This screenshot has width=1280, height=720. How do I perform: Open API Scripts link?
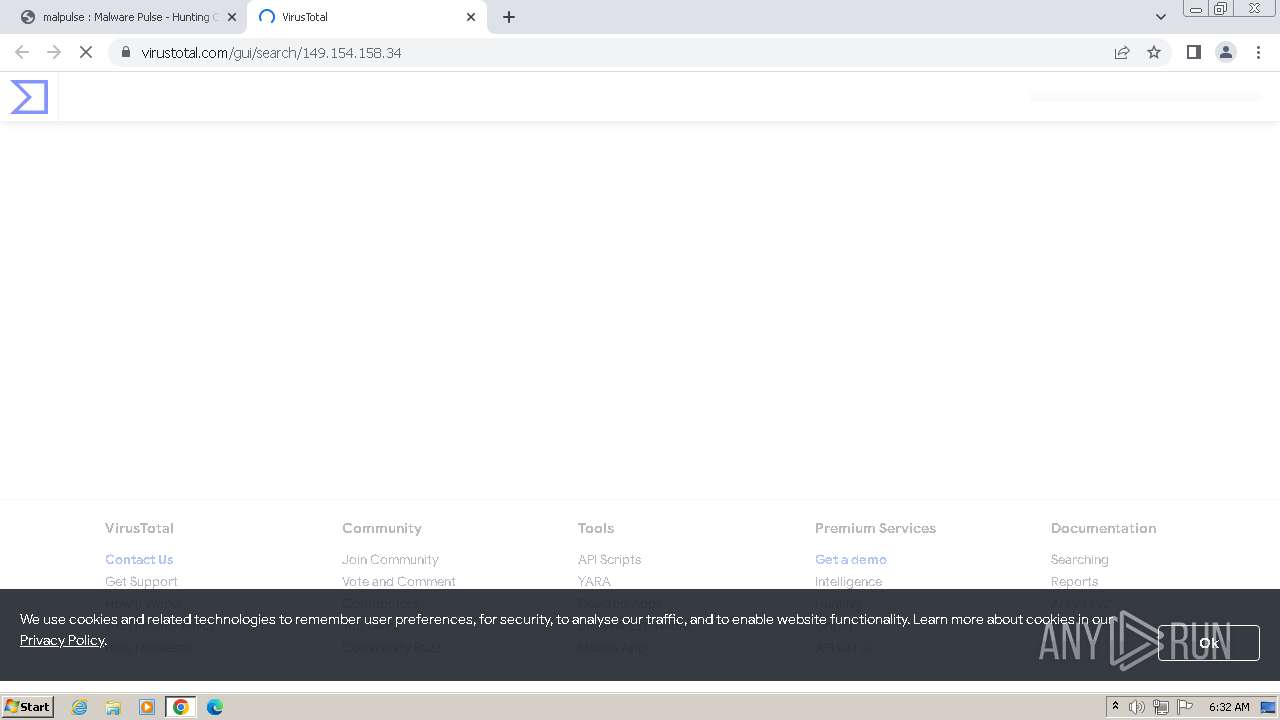click(609, 559)
